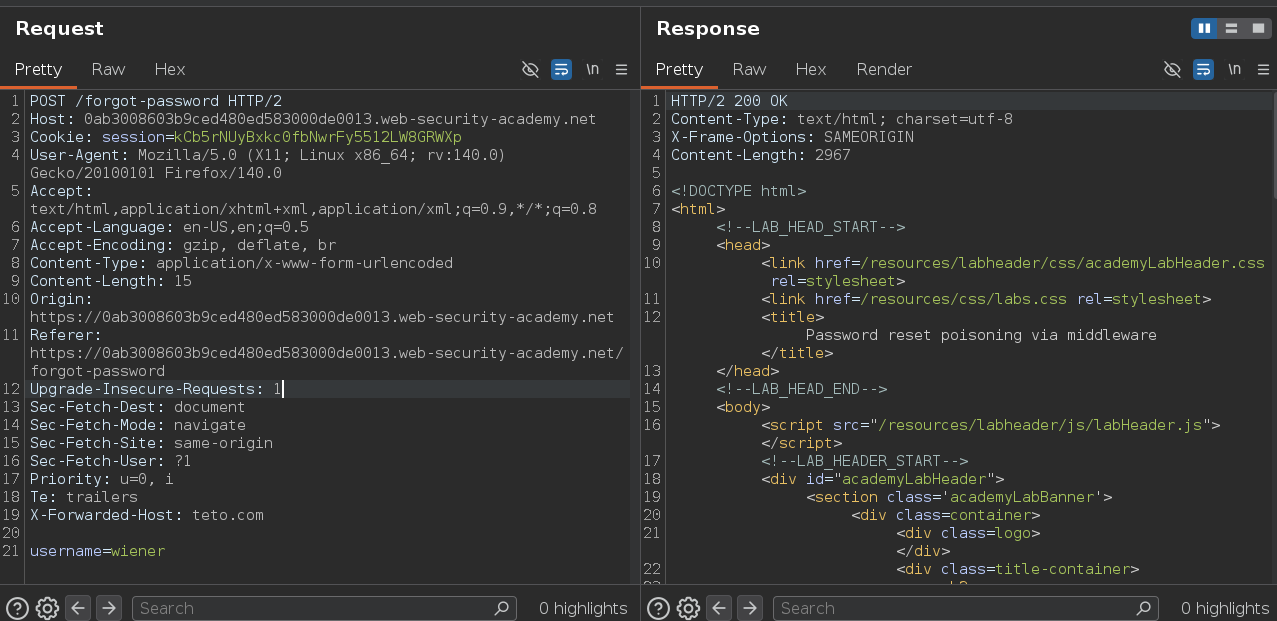Click magnifier icon in Request search box
The width and height of the screenshot is (1277, 621).
(x=502, y=608)
